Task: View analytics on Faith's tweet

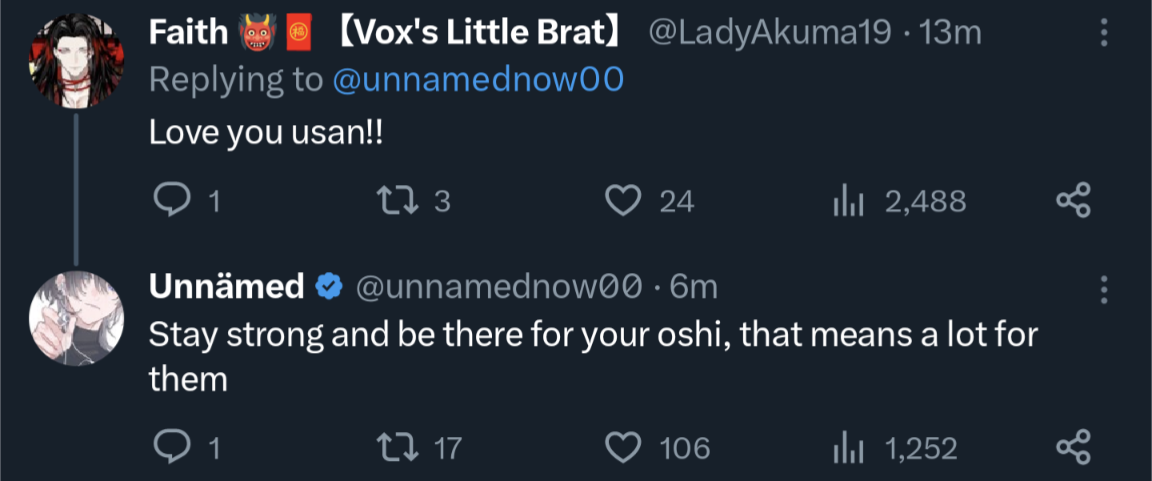Action: click(x=848, y=202)
